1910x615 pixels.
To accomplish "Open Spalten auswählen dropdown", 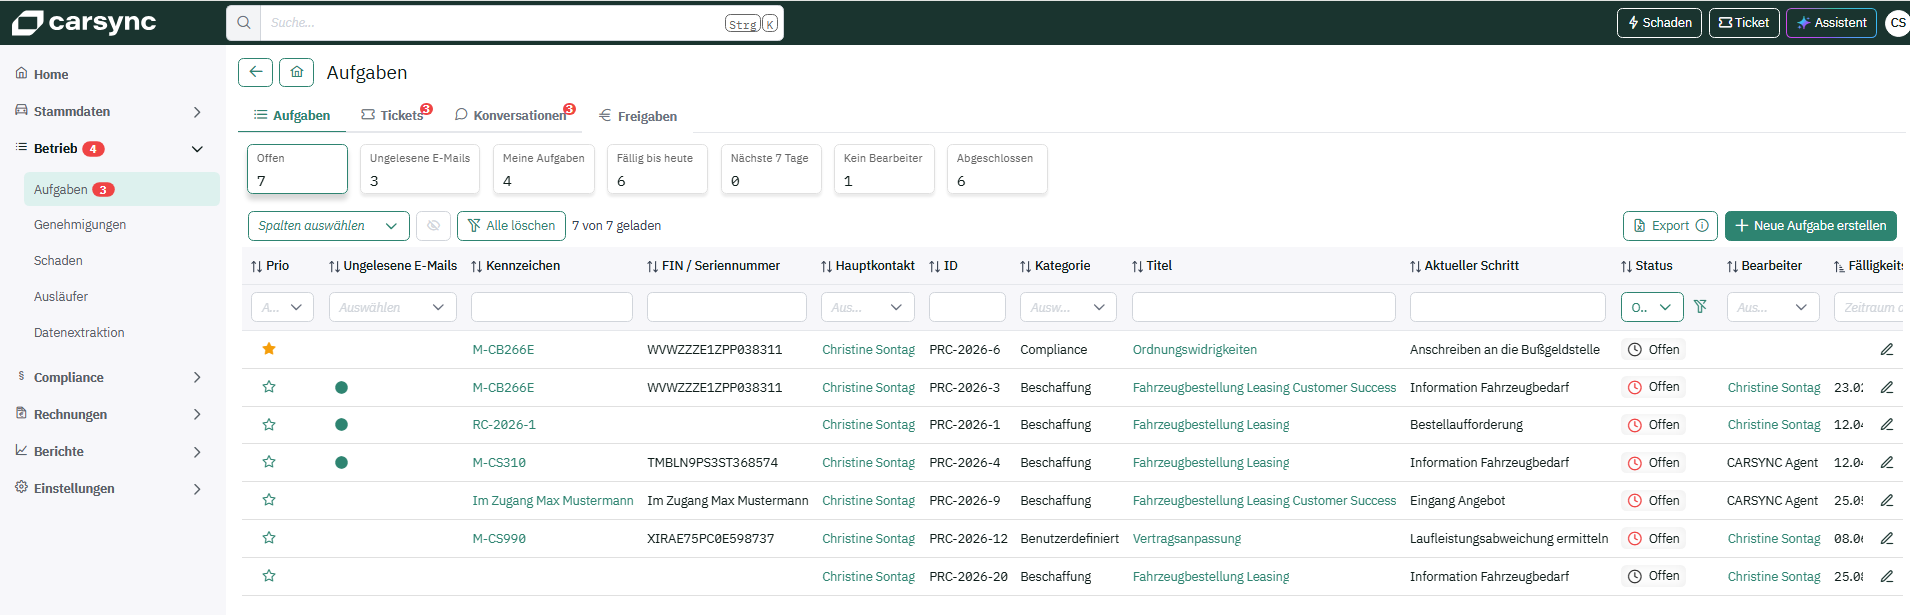I will pyautogui.click(x=329, y=226).
